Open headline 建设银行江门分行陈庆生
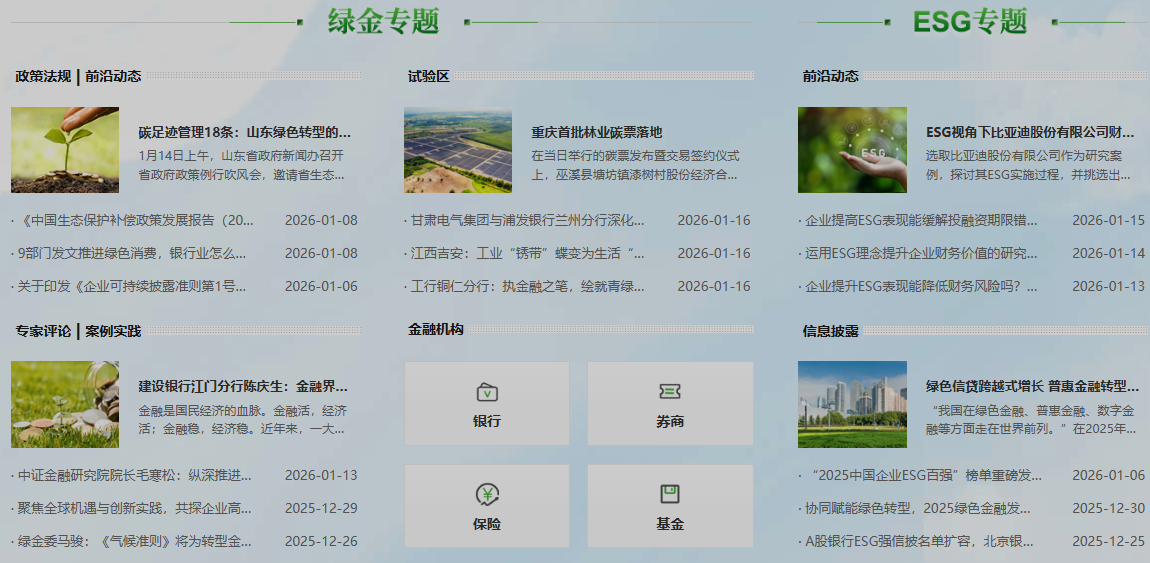 click(x=243, y=386)
